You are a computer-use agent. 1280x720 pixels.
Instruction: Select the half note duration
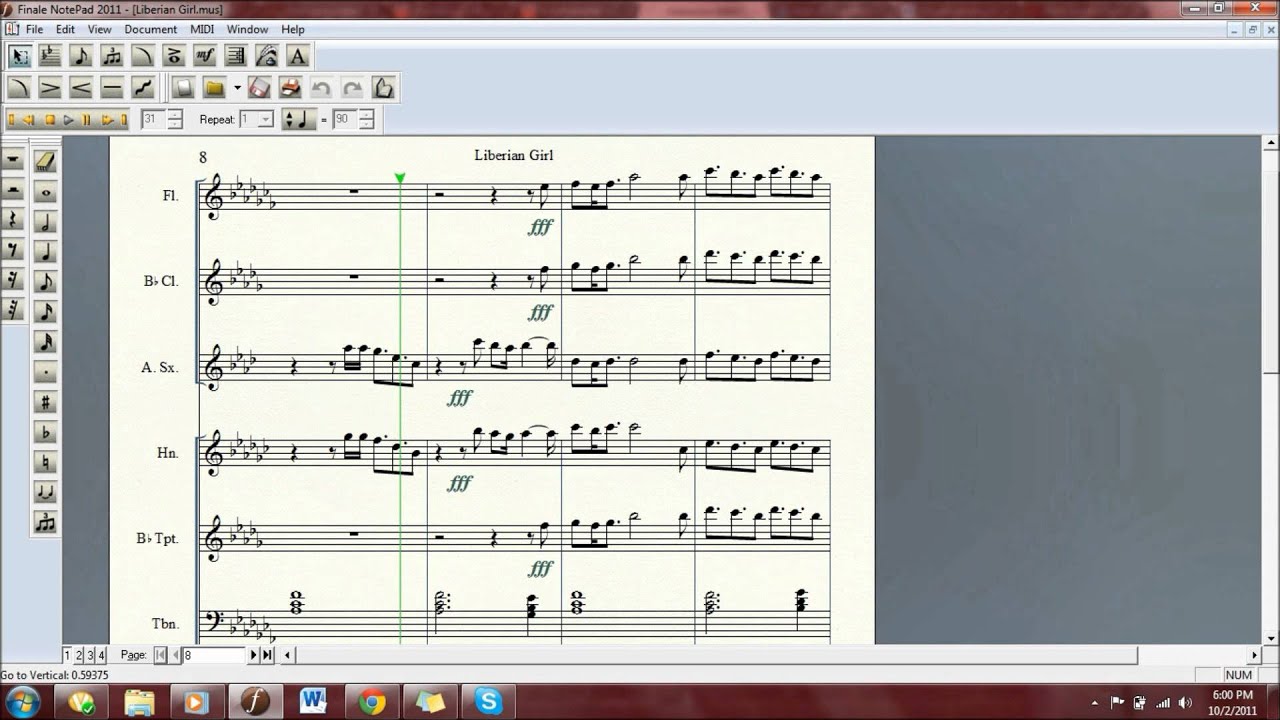pos(45,221)
